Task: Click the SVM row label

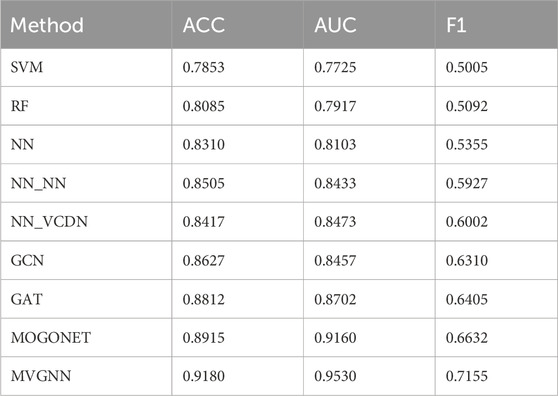Action: click(x=27, y=67)
